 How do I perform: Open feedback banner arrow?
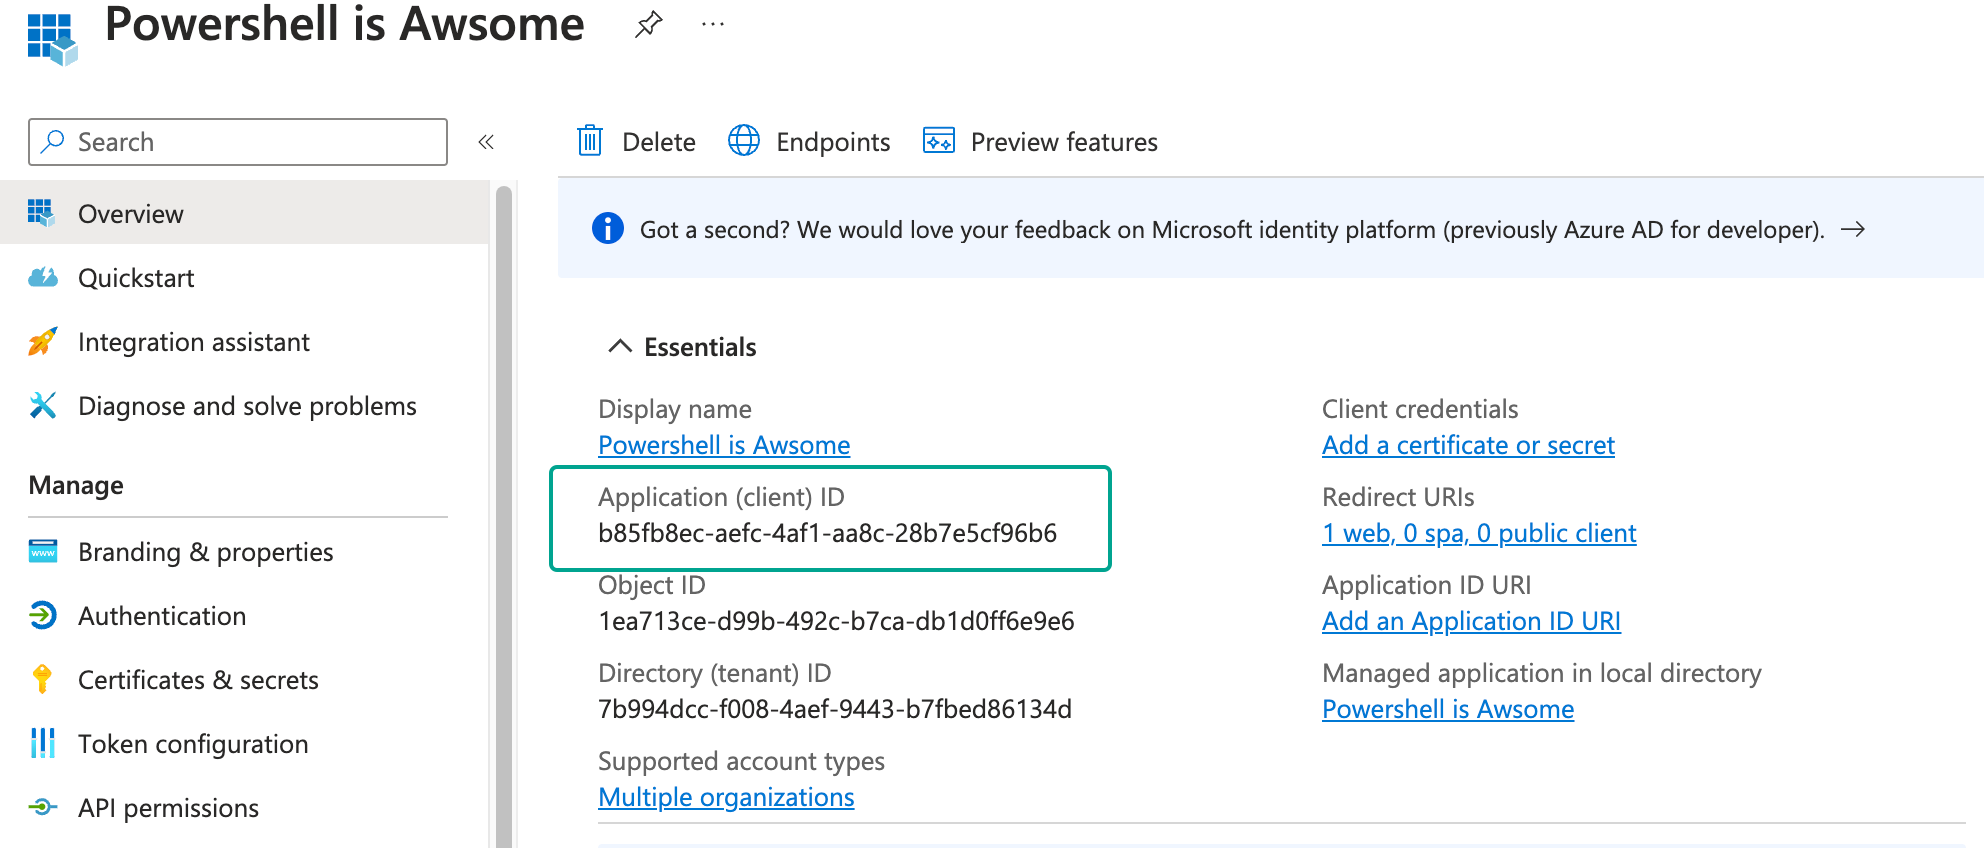1853,229
